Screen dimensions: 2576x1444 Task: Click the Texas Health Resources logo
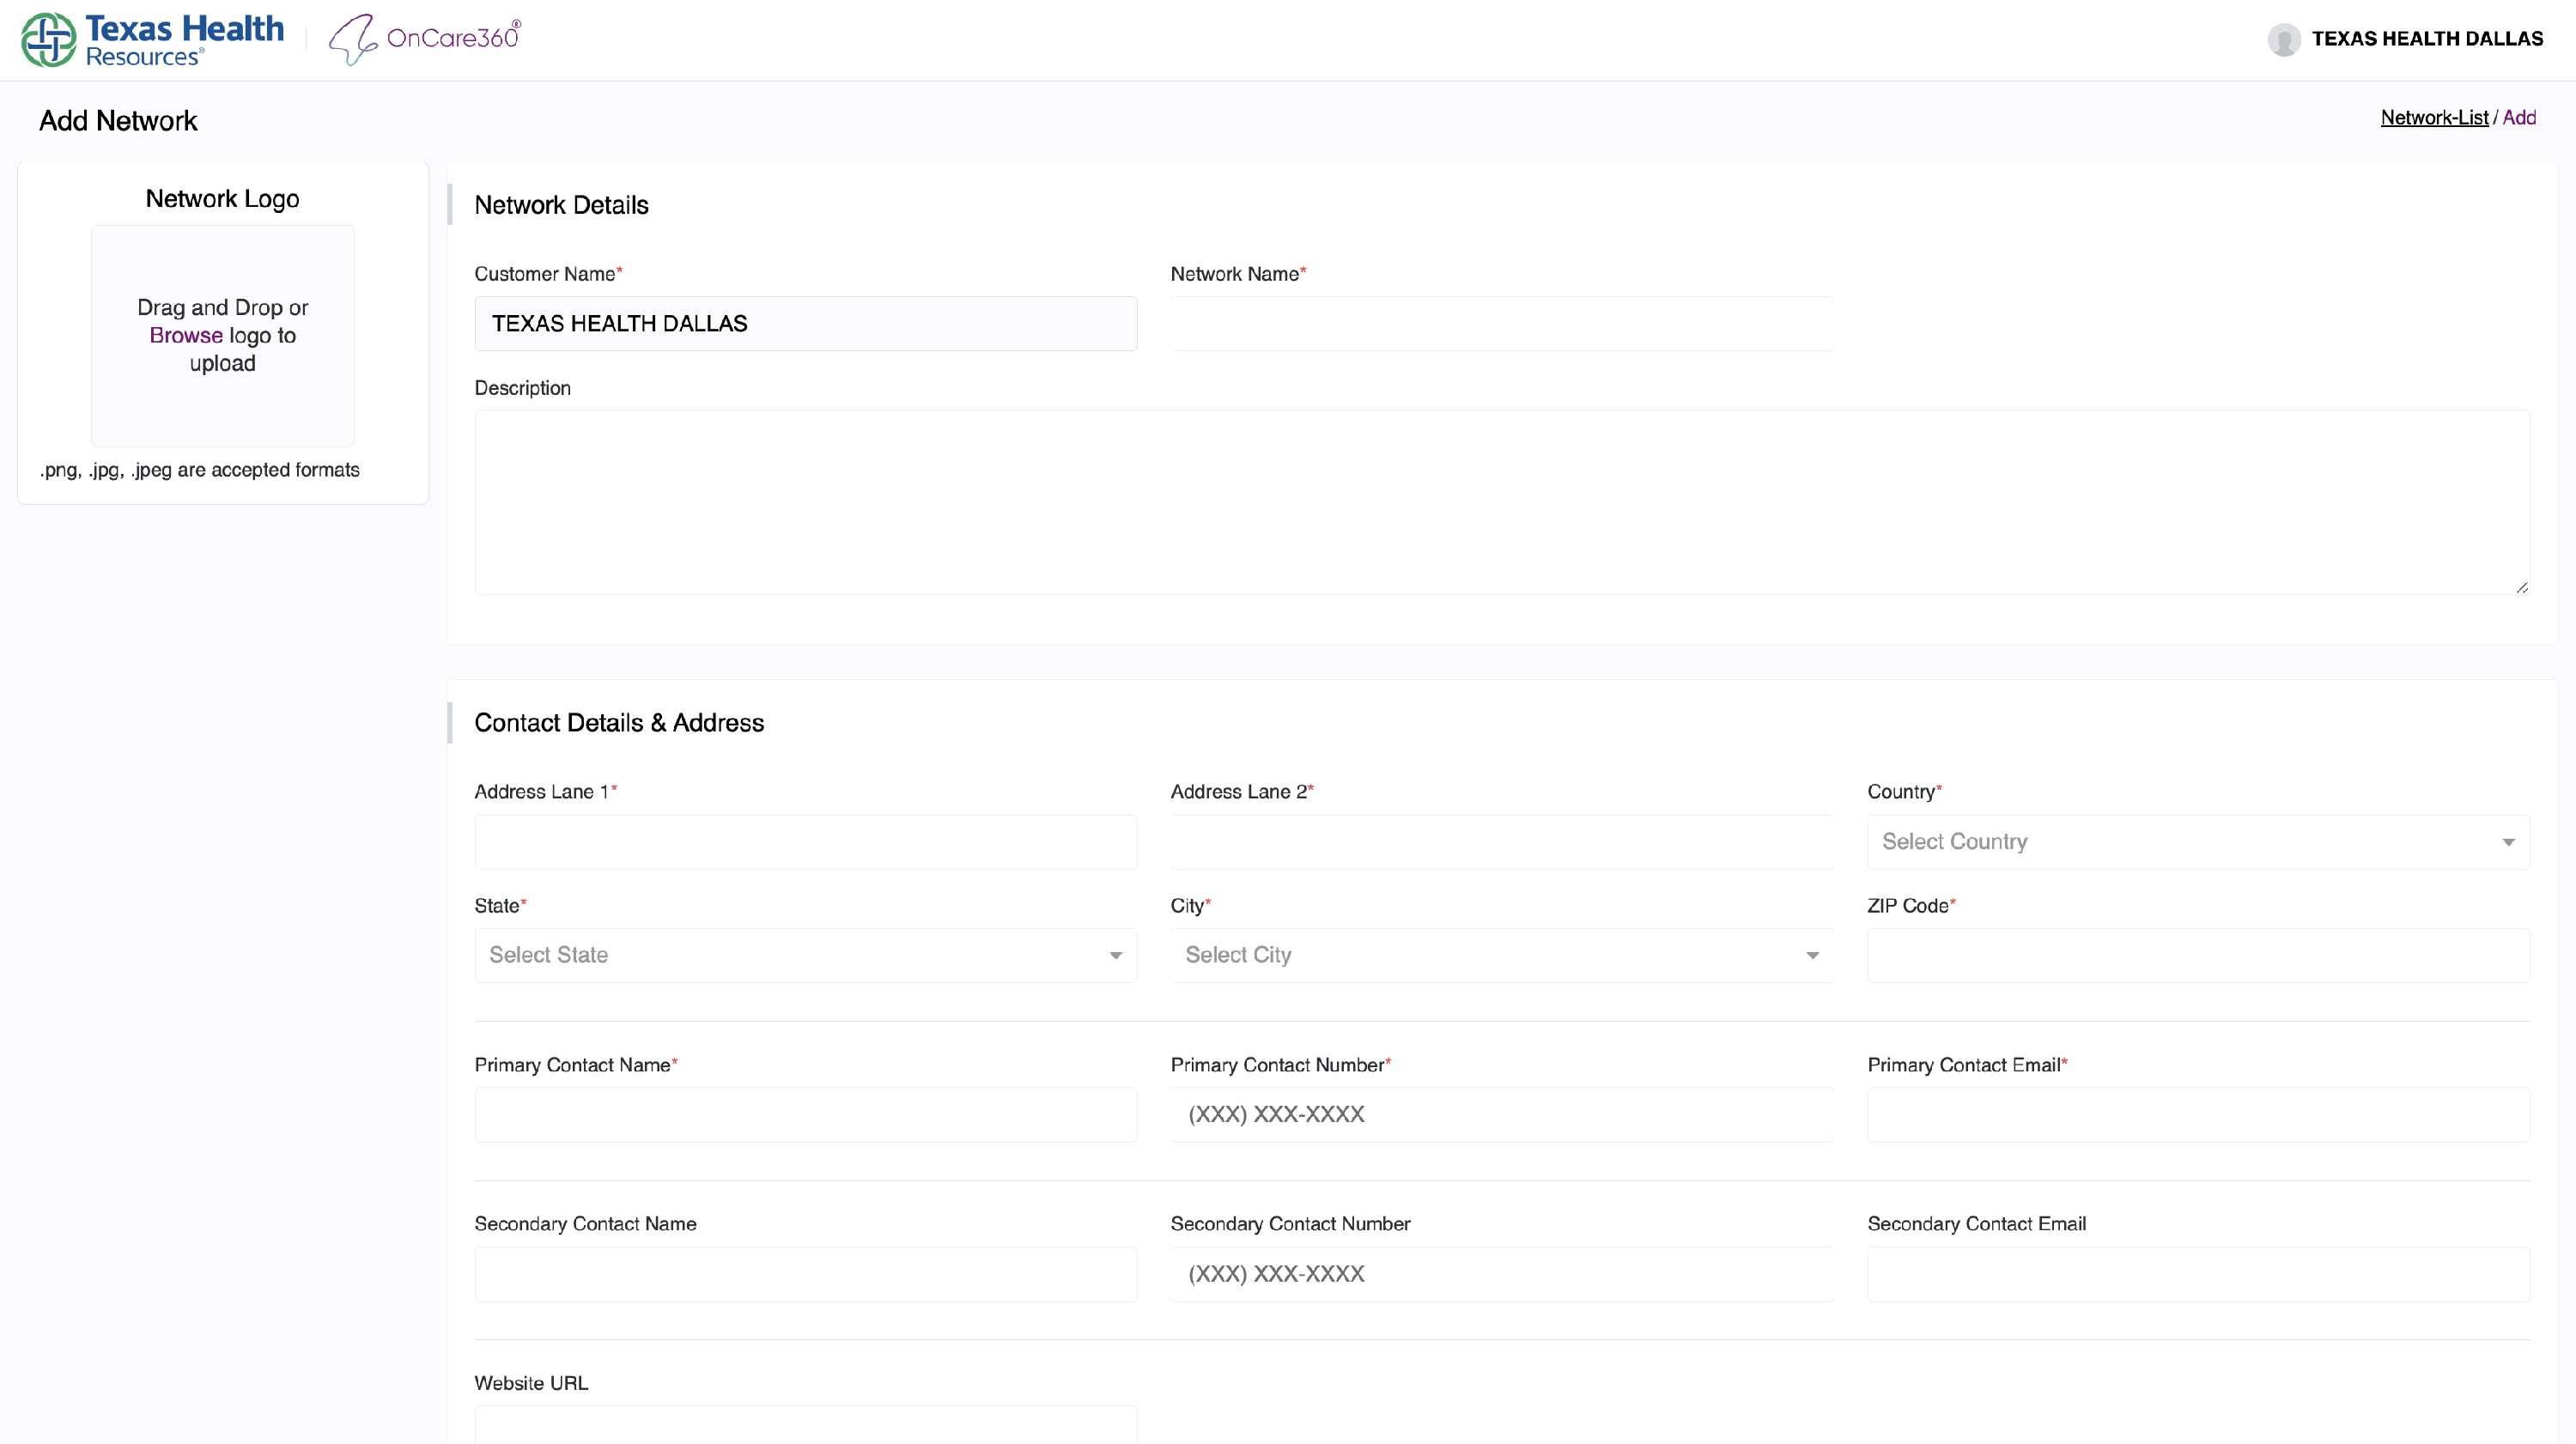(x=153, y=40)
